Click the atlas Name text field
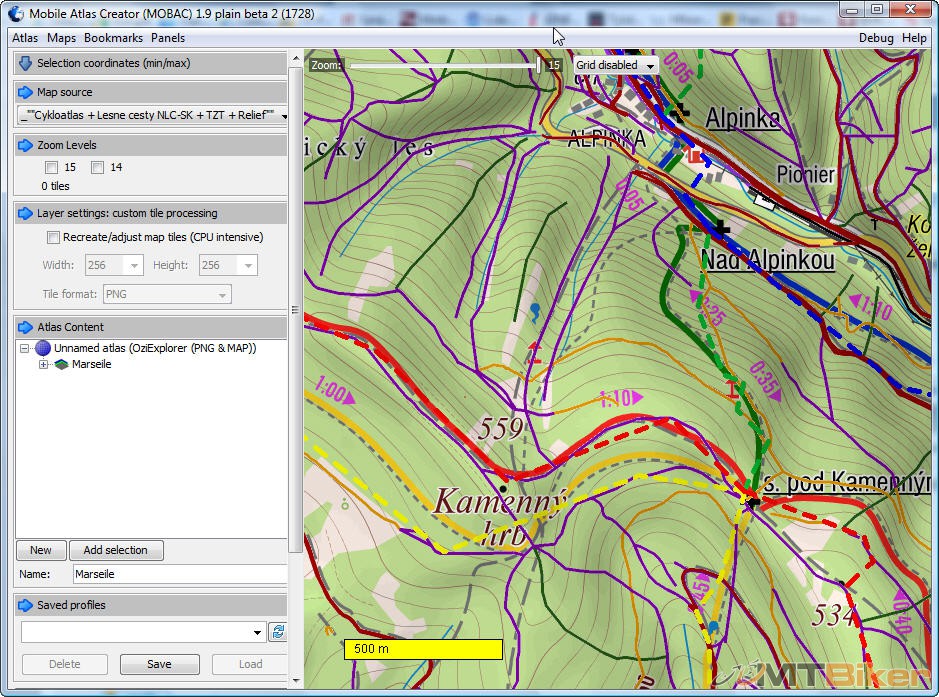Image resolution: width=939 pixels, height=697 pixels. tap(180, 575)
